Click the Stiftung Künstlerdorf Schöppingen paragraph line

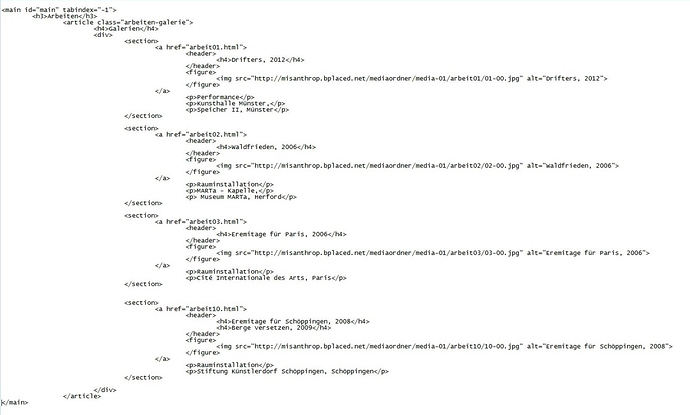click(287, 371)
